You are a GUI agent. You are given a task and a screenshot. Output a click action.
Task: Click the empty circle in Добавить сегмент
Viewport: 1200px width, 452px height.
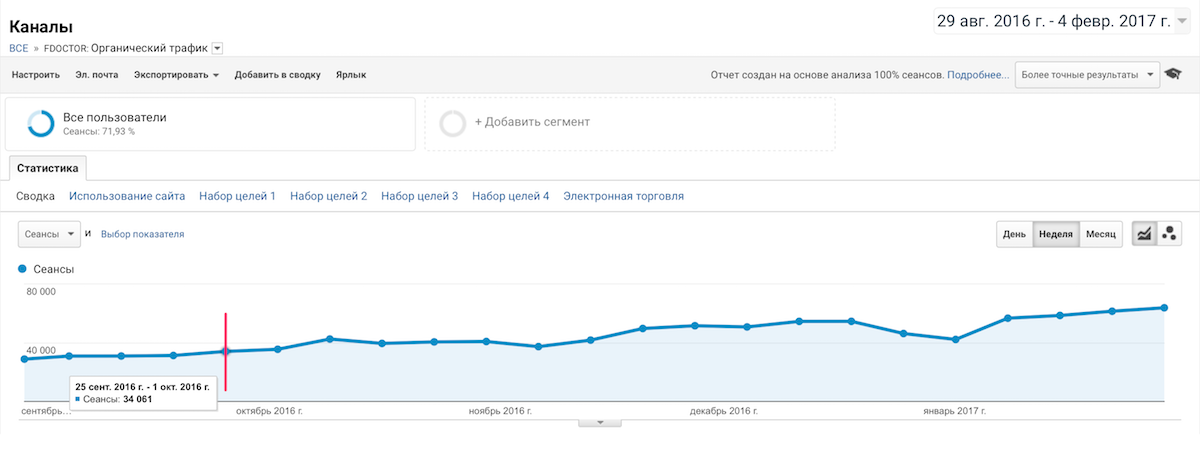[453, 123]
